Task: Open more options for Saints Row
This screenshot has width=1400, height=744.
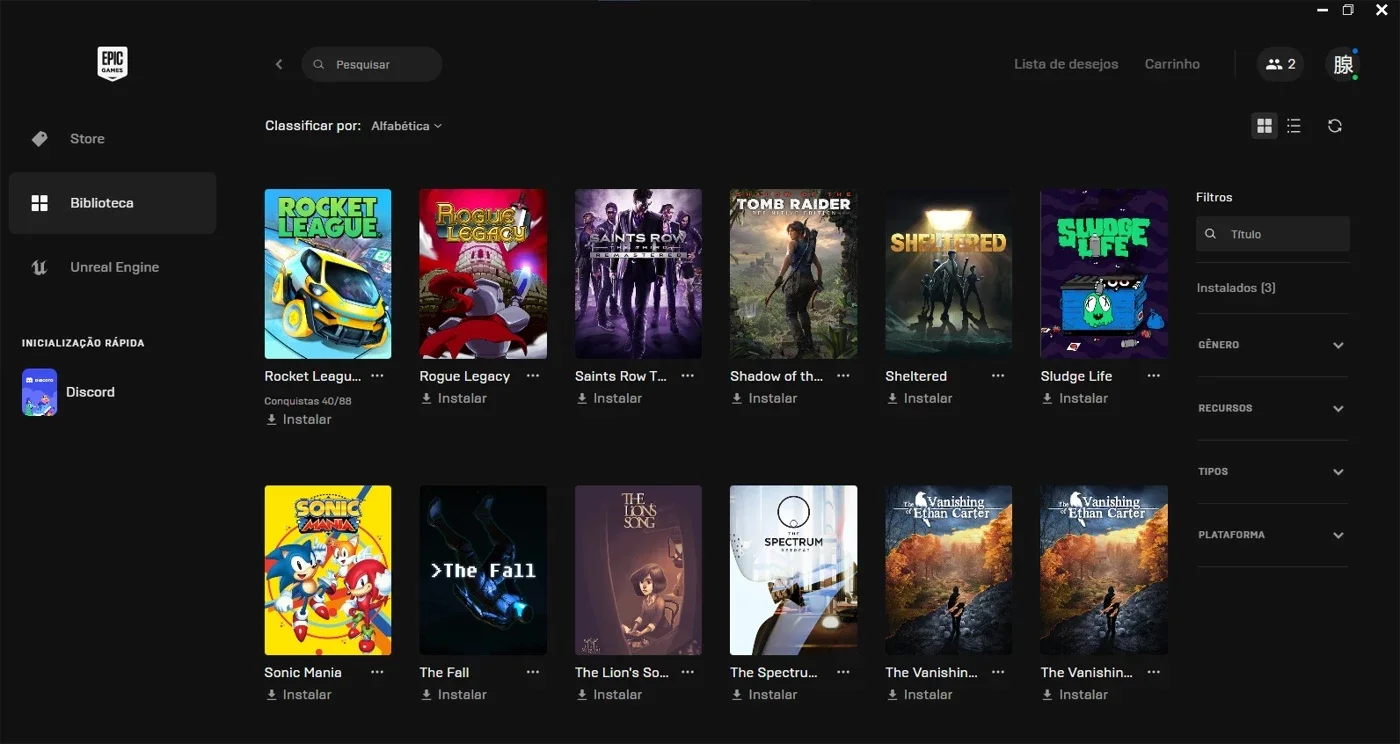Action: [x=688, y=376]
